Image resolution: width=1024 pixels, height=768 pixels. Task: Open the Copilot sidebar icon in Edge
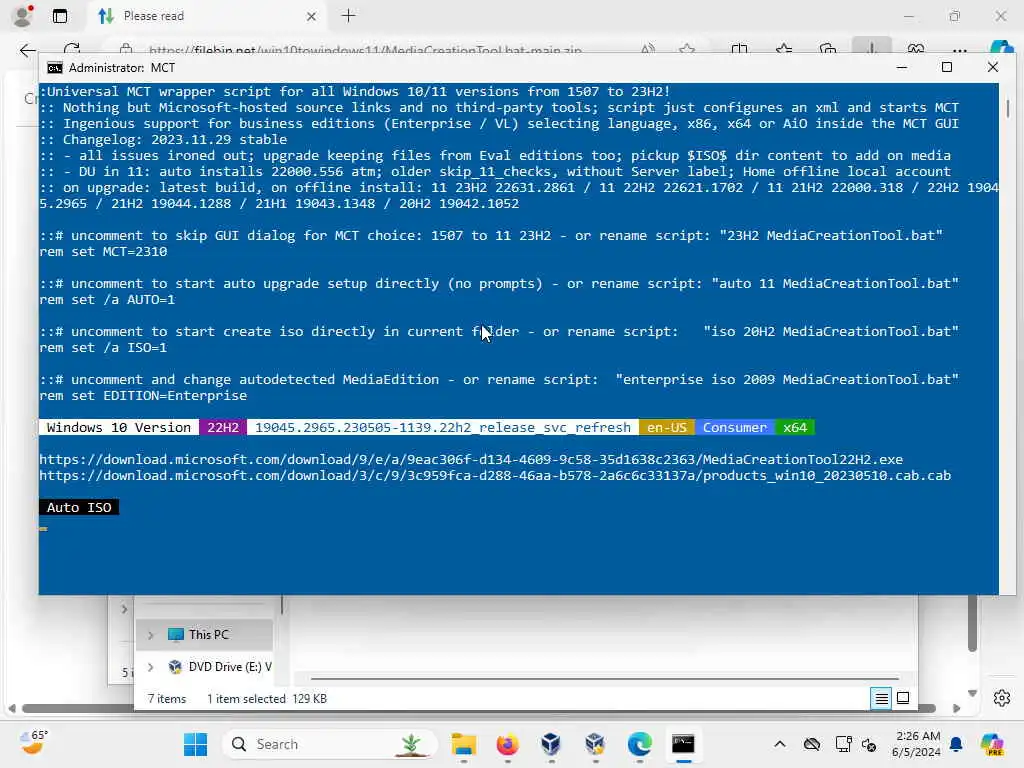pos(1000,48)
